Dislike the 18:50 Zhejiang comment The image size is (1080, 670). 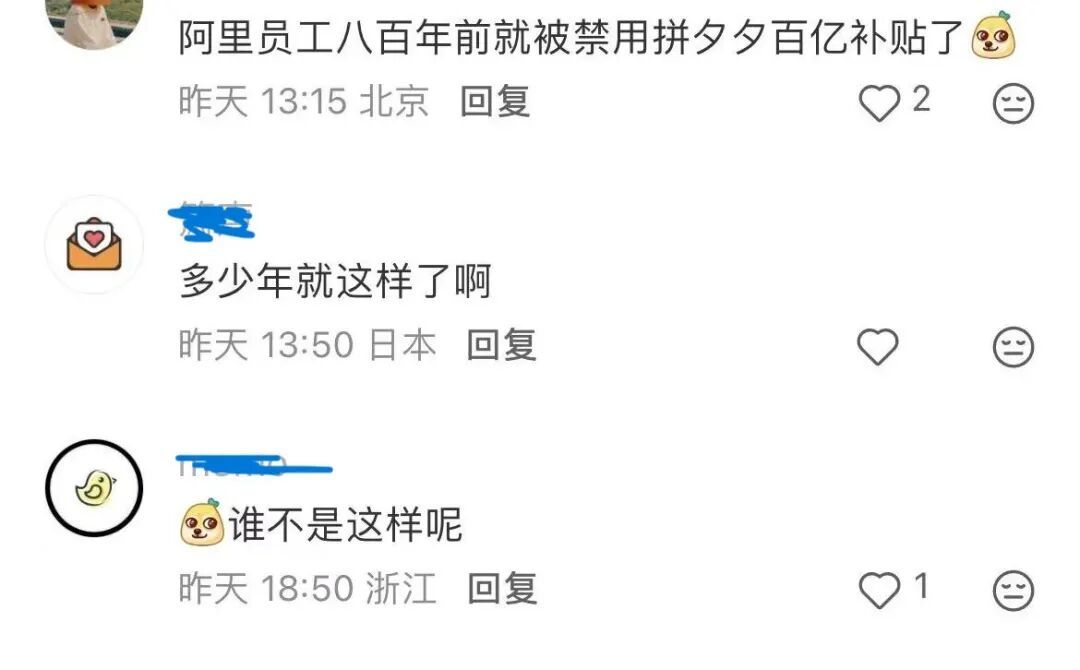[x=1013, y=590]
